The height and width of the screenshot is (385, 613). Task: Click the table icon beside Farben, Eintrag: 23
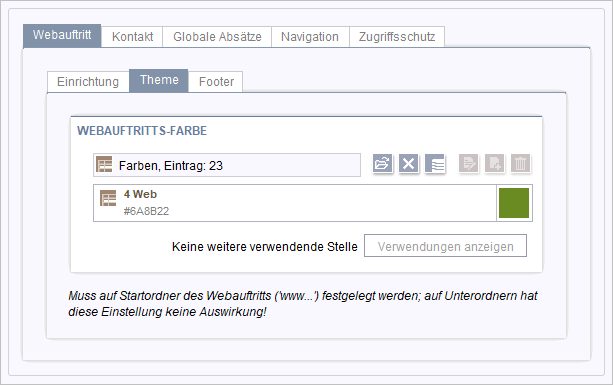point(104,165)
